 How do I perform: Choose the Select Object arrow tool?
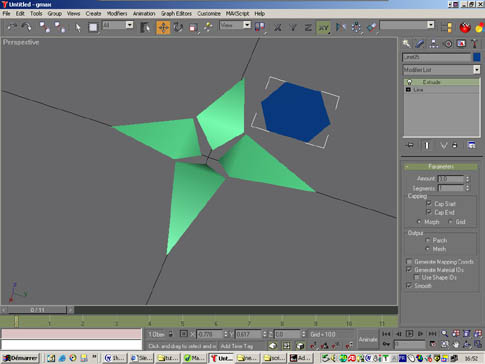coord(78,27)
